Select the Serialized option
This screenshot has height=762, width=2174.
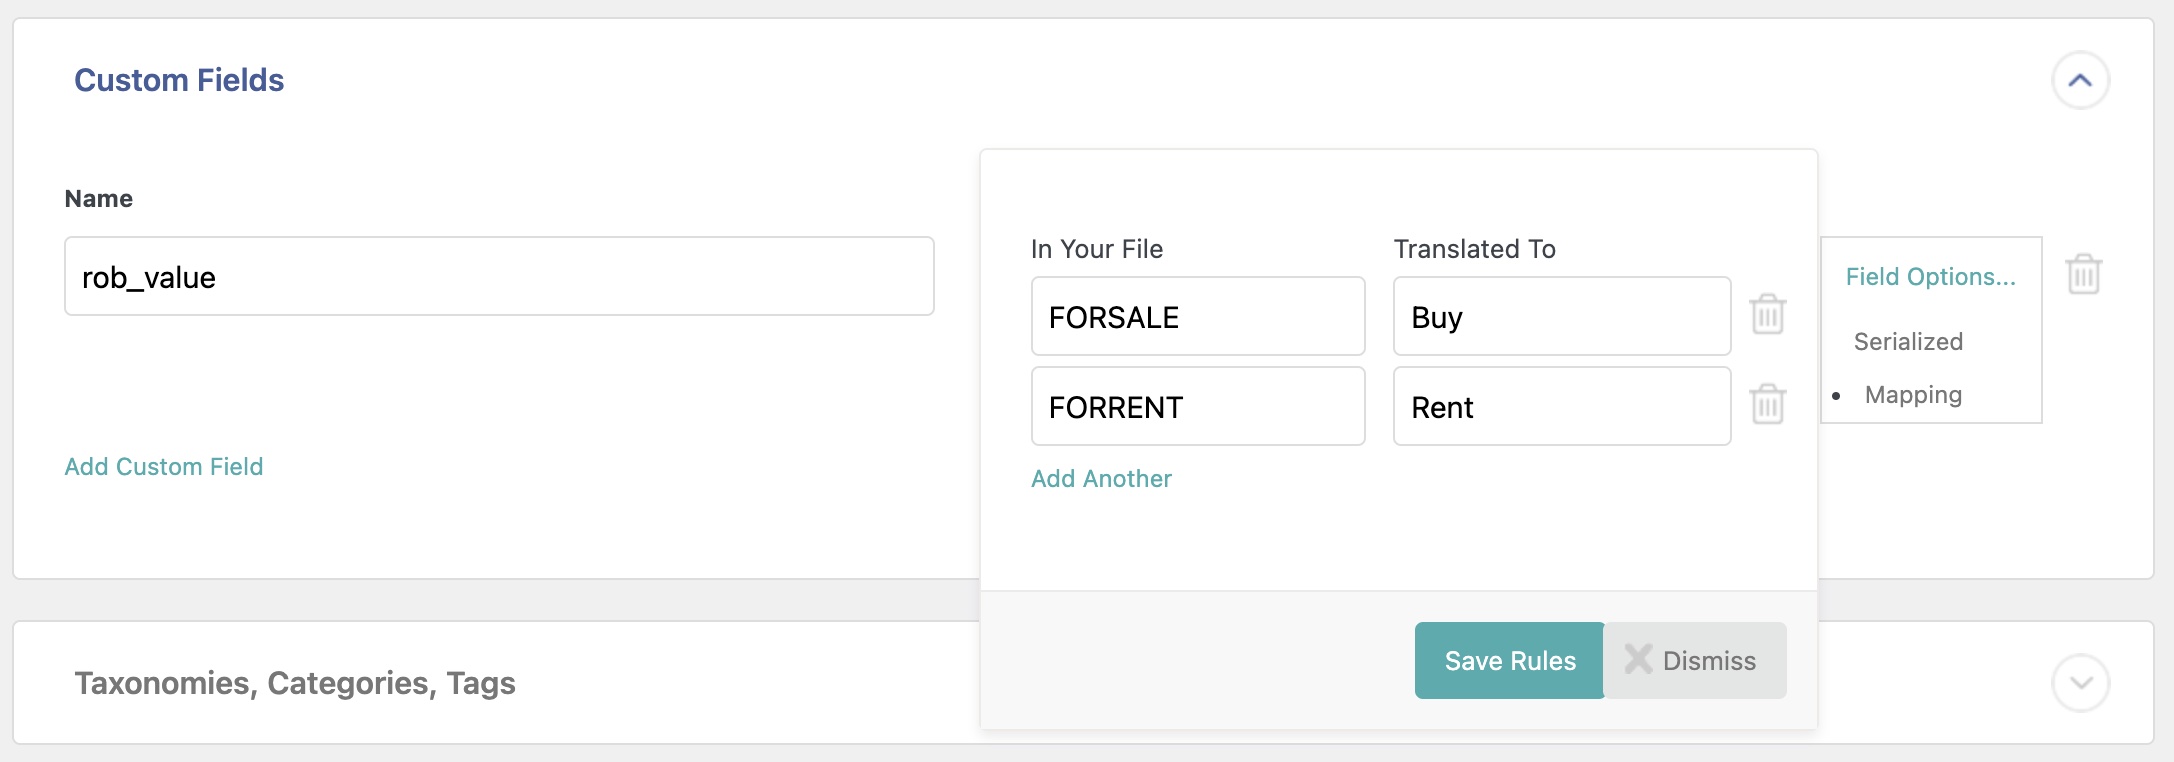click(x=1907, y=342)
